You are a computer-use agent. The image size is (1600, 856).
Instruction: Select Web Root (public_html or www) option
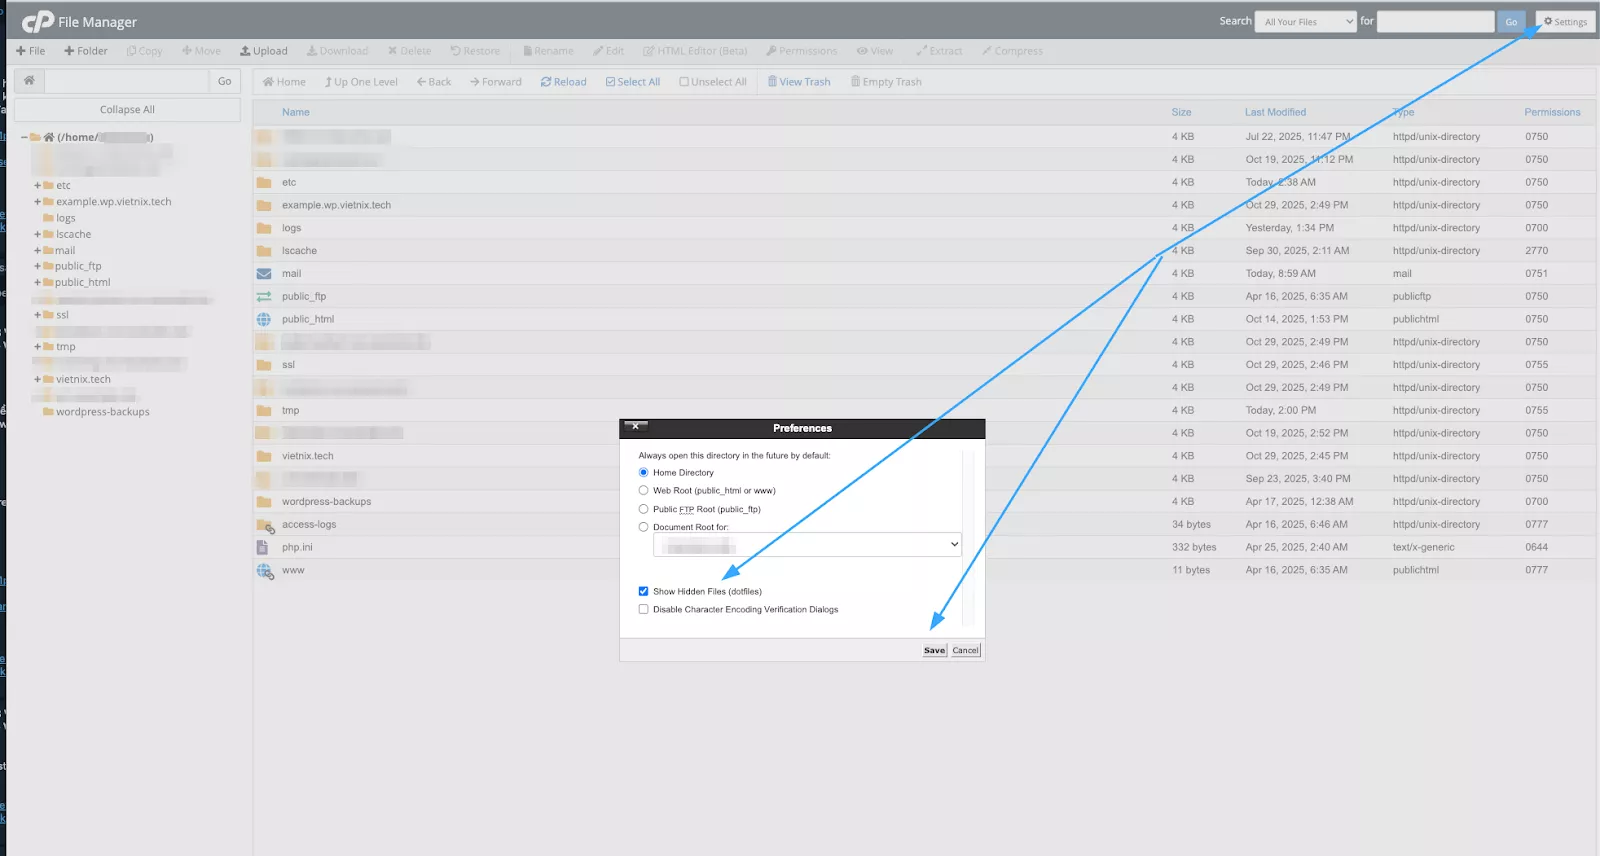(x=644, y=491)
